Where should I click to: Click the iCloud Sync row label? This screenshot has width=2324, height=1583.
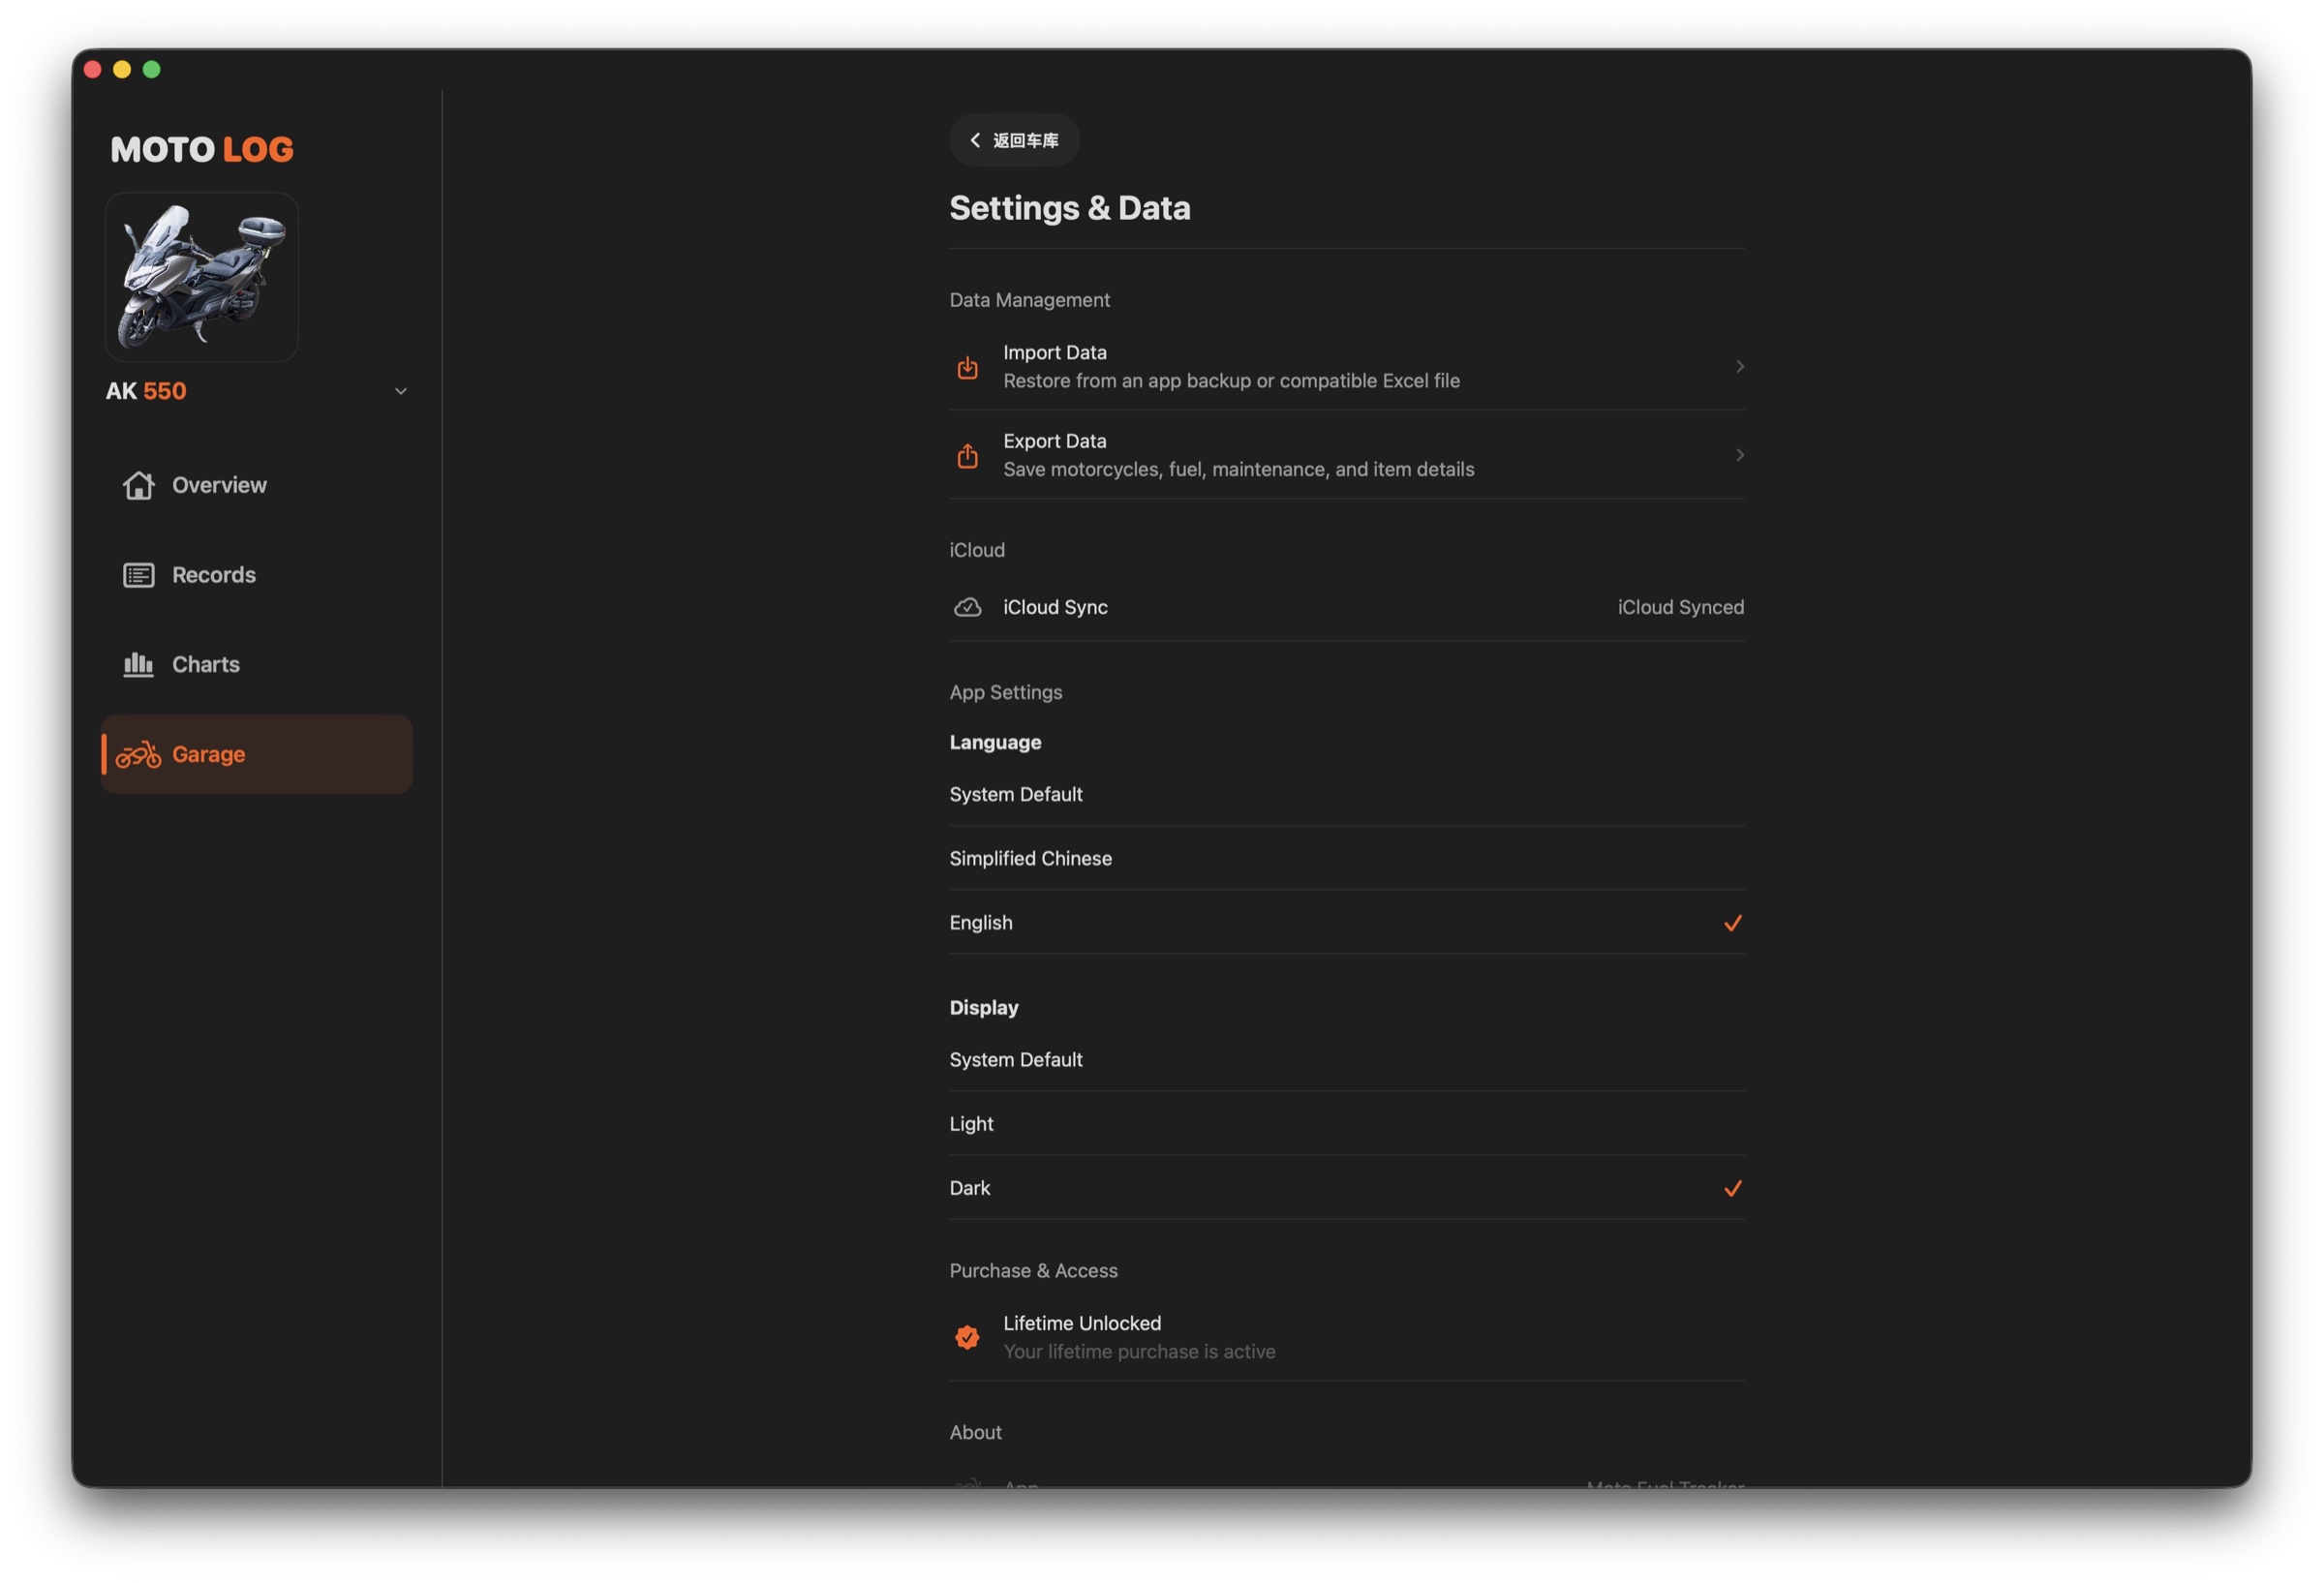(1055, 607)
